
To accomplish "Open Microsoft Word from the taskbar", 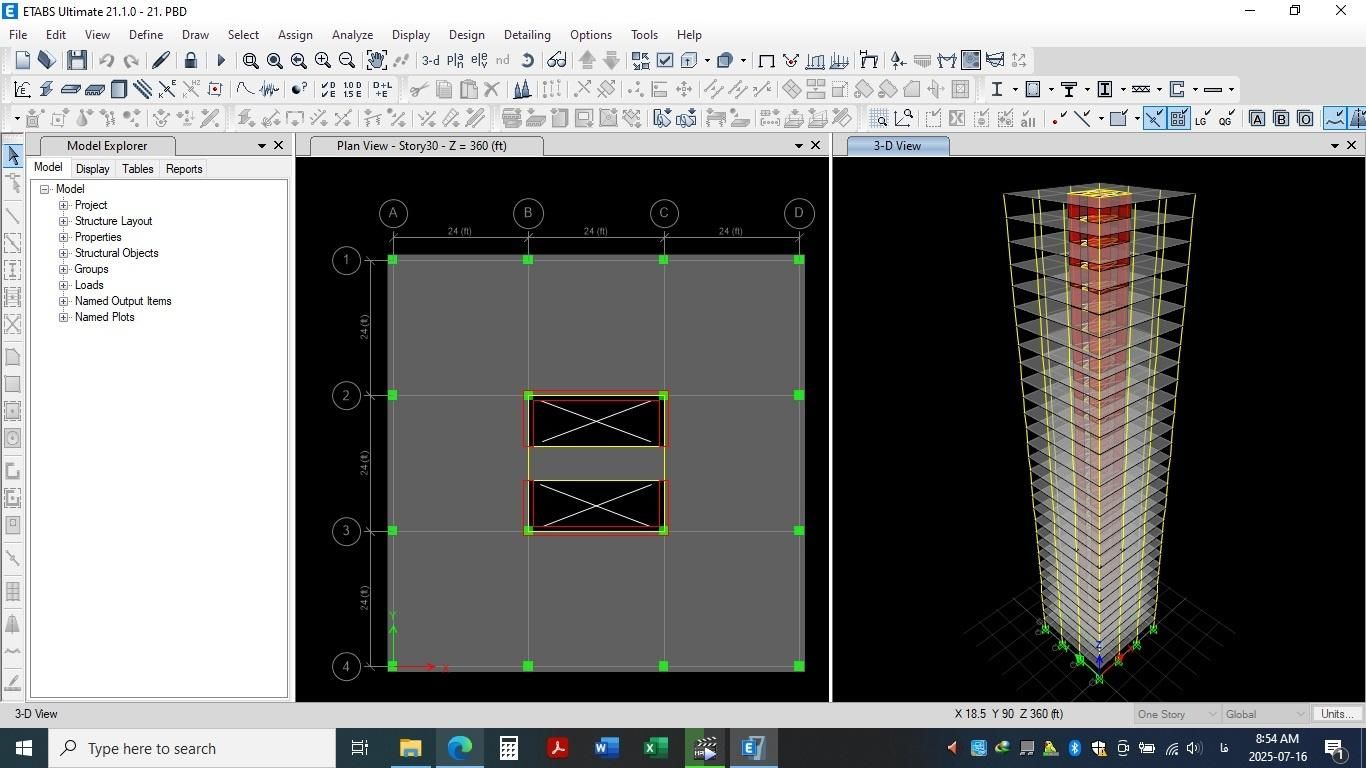I will click(x=606, y=748).
